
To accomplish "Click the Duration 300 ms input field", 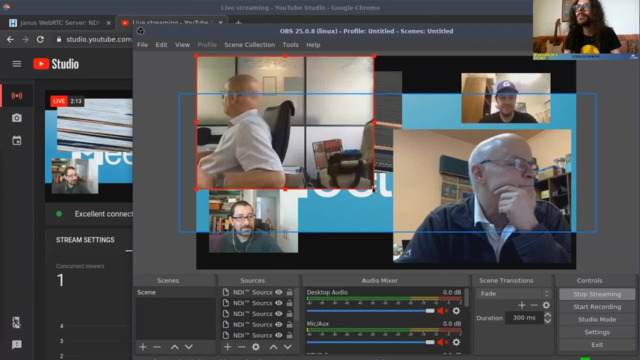I will (524, 318).
